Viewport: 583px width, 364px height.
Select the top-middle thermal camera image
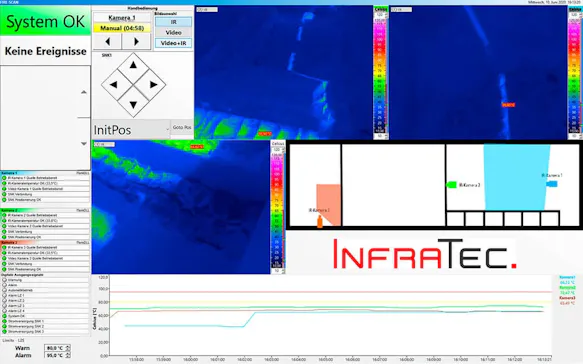point(284,73)
